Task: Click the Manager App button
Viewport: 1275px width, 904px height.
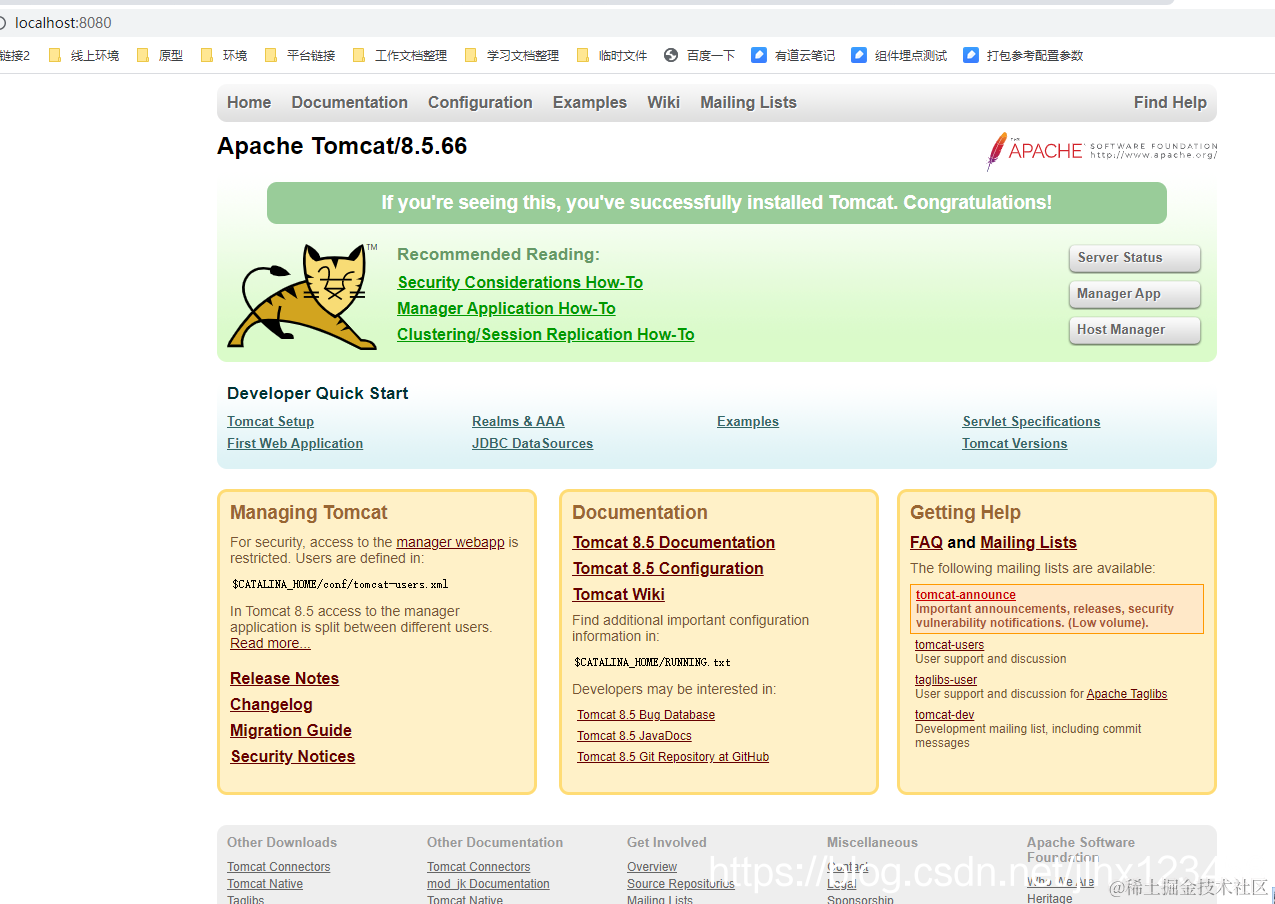Action: coord(1134,294)
